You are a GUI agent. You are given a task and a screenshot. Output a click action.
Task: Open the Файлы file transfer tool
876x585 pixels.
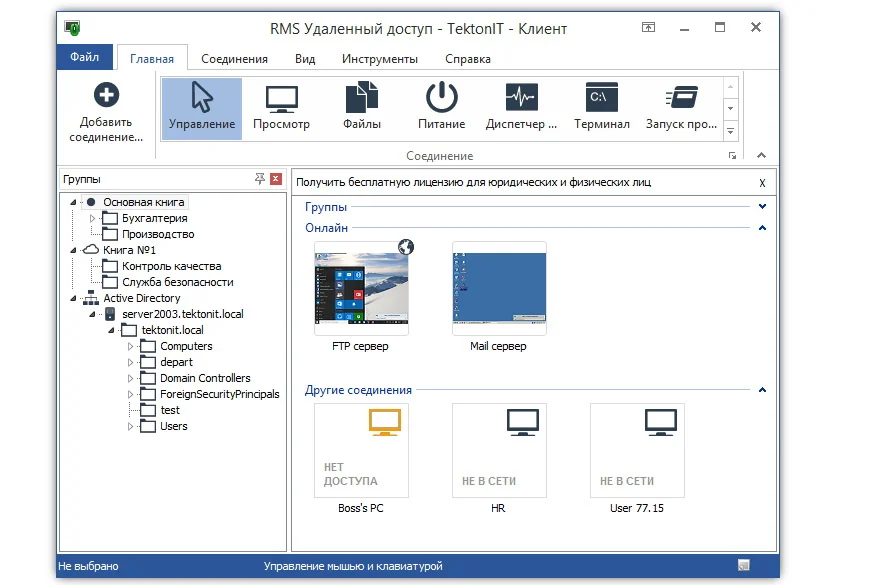[362, 108]
